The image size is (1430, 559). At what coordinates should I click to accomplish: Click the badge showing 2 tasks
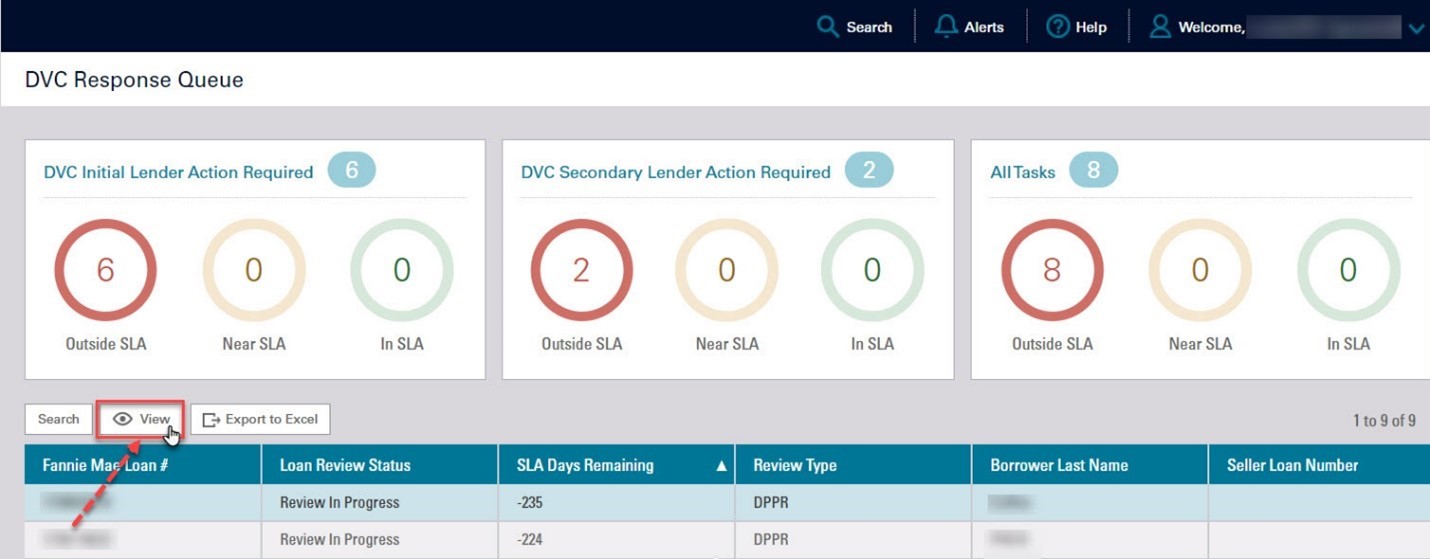click(x=869, y=171)
